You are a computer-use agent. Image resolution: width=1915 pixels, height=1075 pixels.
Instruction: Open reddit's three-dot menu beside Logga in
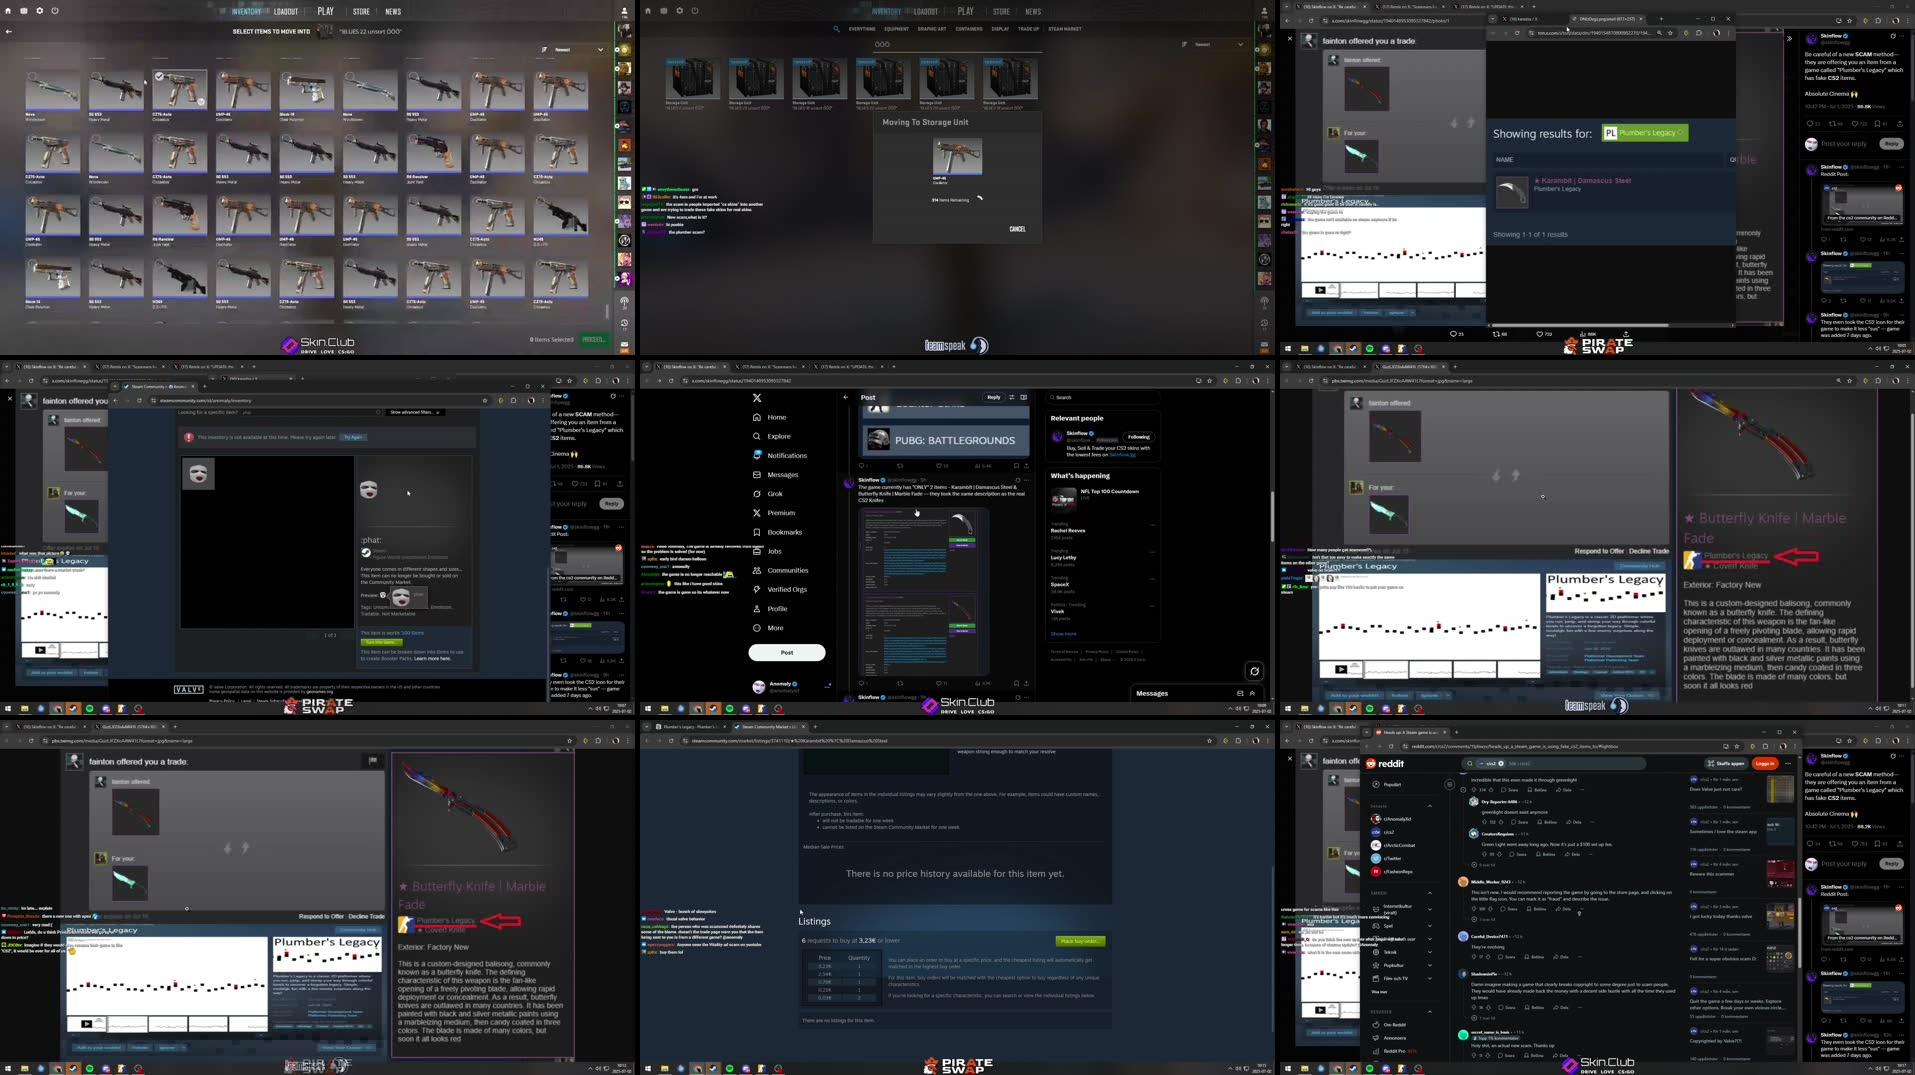1788,763
